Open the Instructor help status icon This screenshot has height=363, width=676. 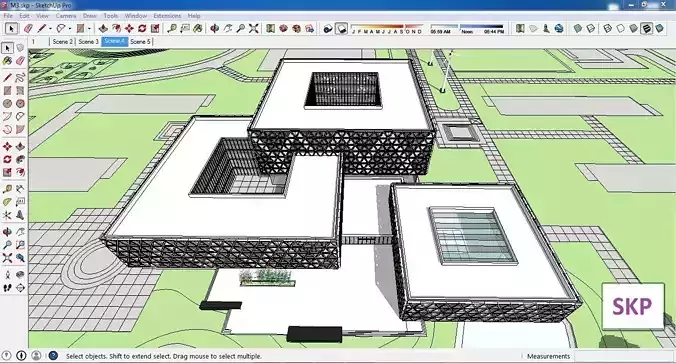tap(53, 356)
